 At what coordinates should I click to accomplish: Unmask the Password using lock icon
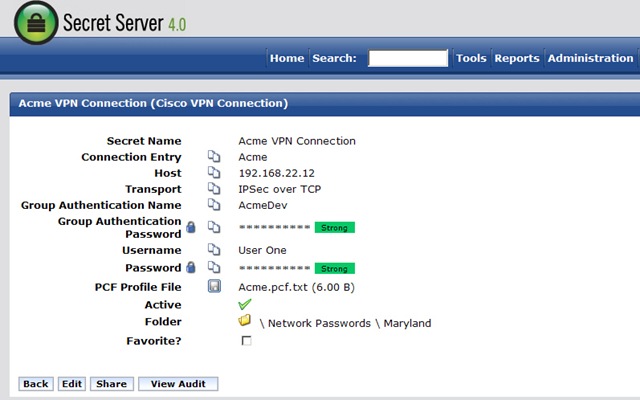(x=191, y=267)
